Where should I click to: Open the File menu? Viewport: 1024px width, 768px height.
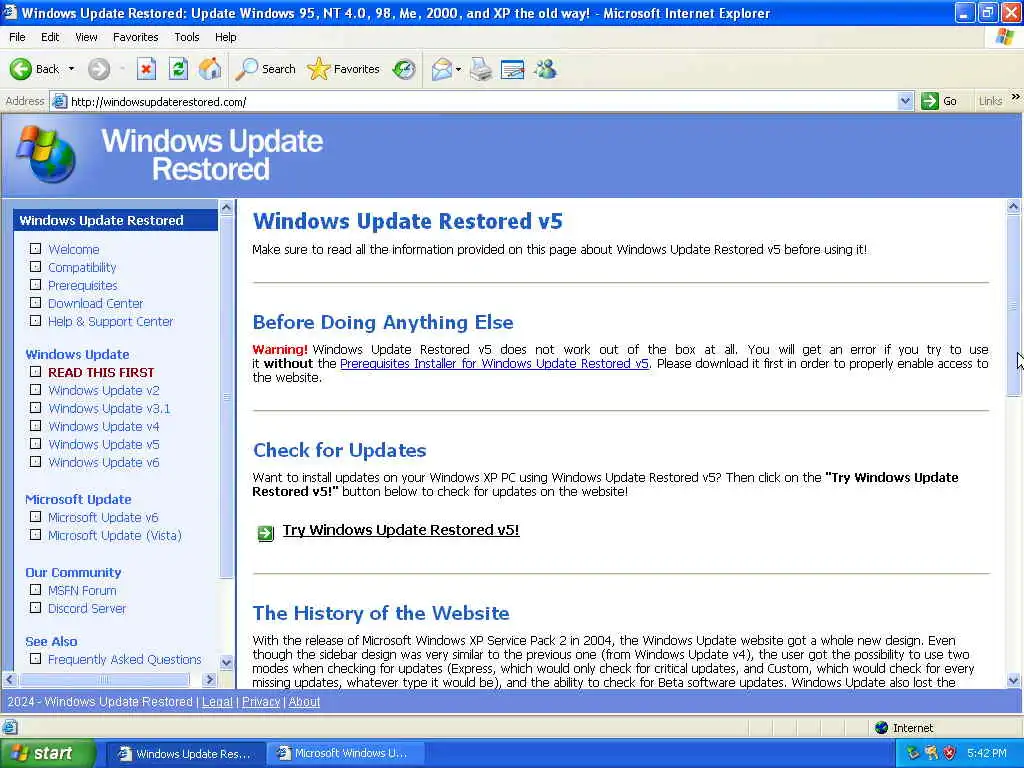(x=17, y=37)
